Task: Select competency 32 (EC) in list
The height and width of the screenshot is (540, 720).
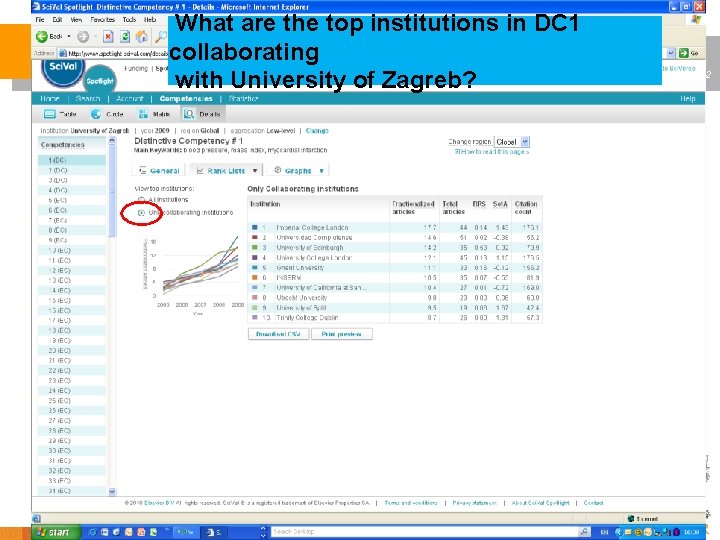Action: (72, 471)
